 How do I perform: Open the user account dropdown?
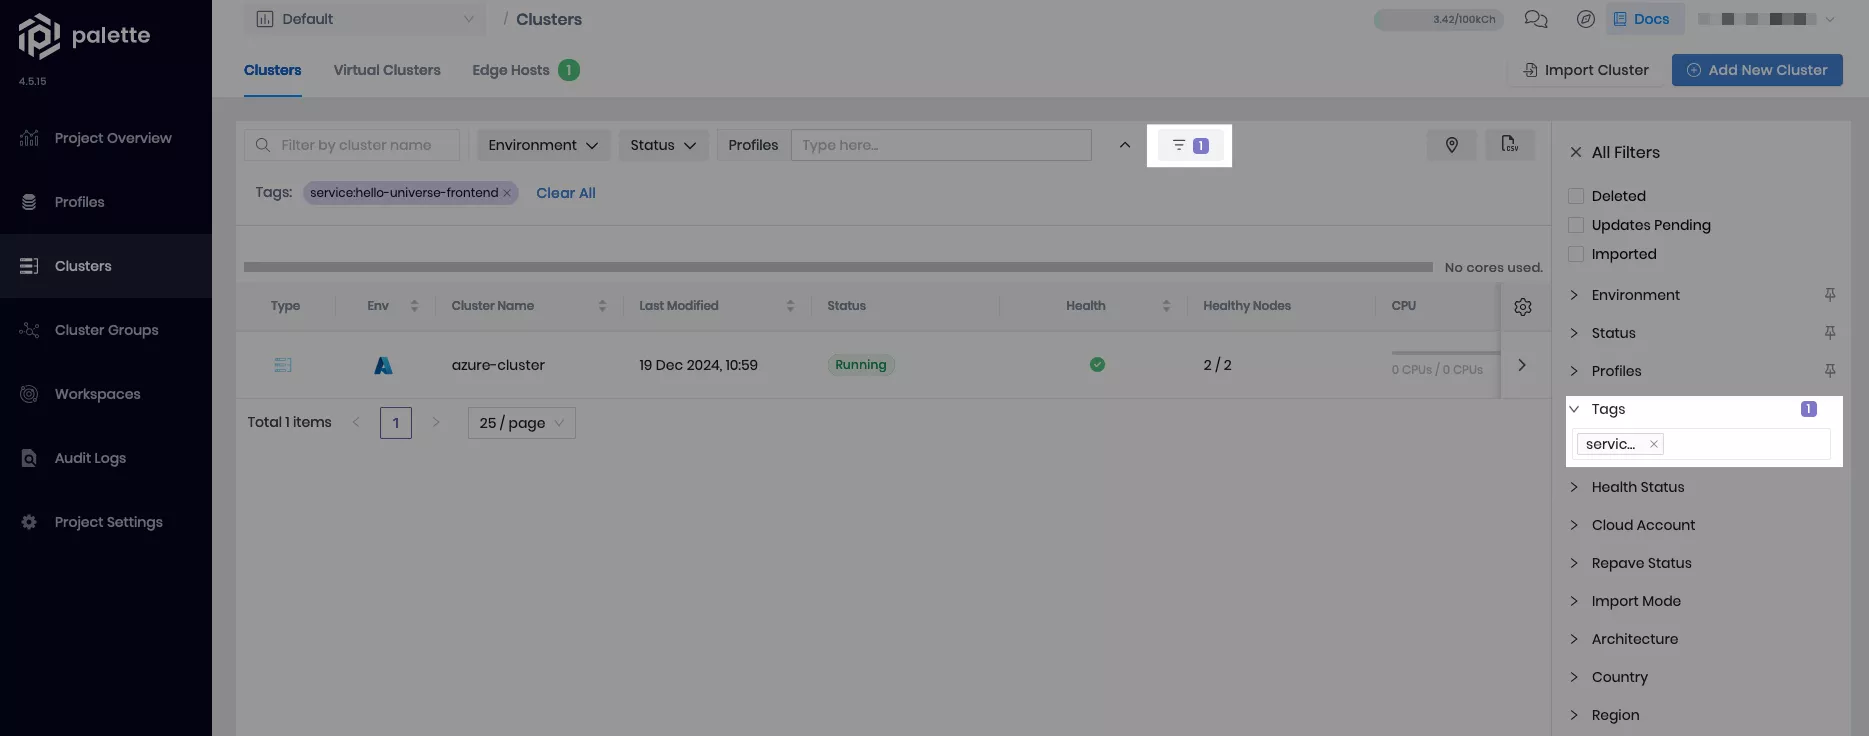1766,19
